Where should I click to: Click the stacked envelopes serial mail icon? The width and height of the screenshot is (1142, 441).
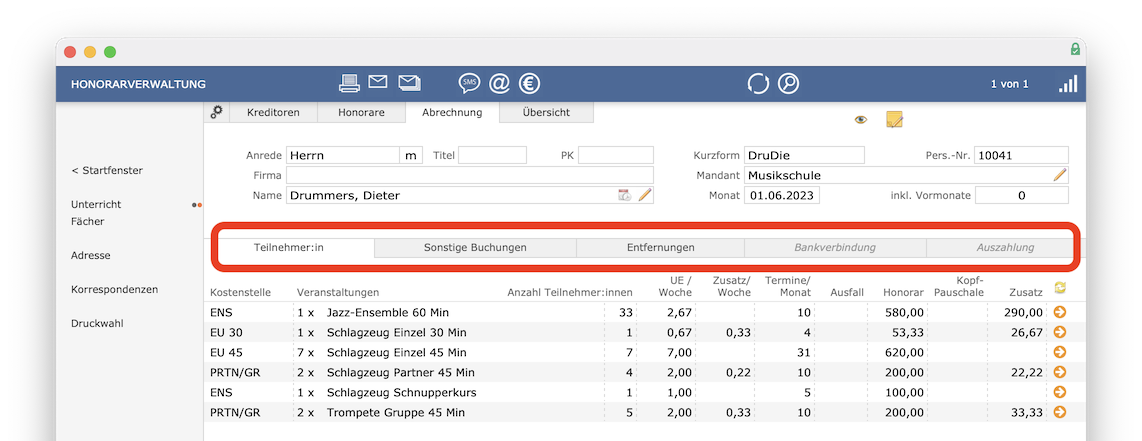tap(409, 83)
